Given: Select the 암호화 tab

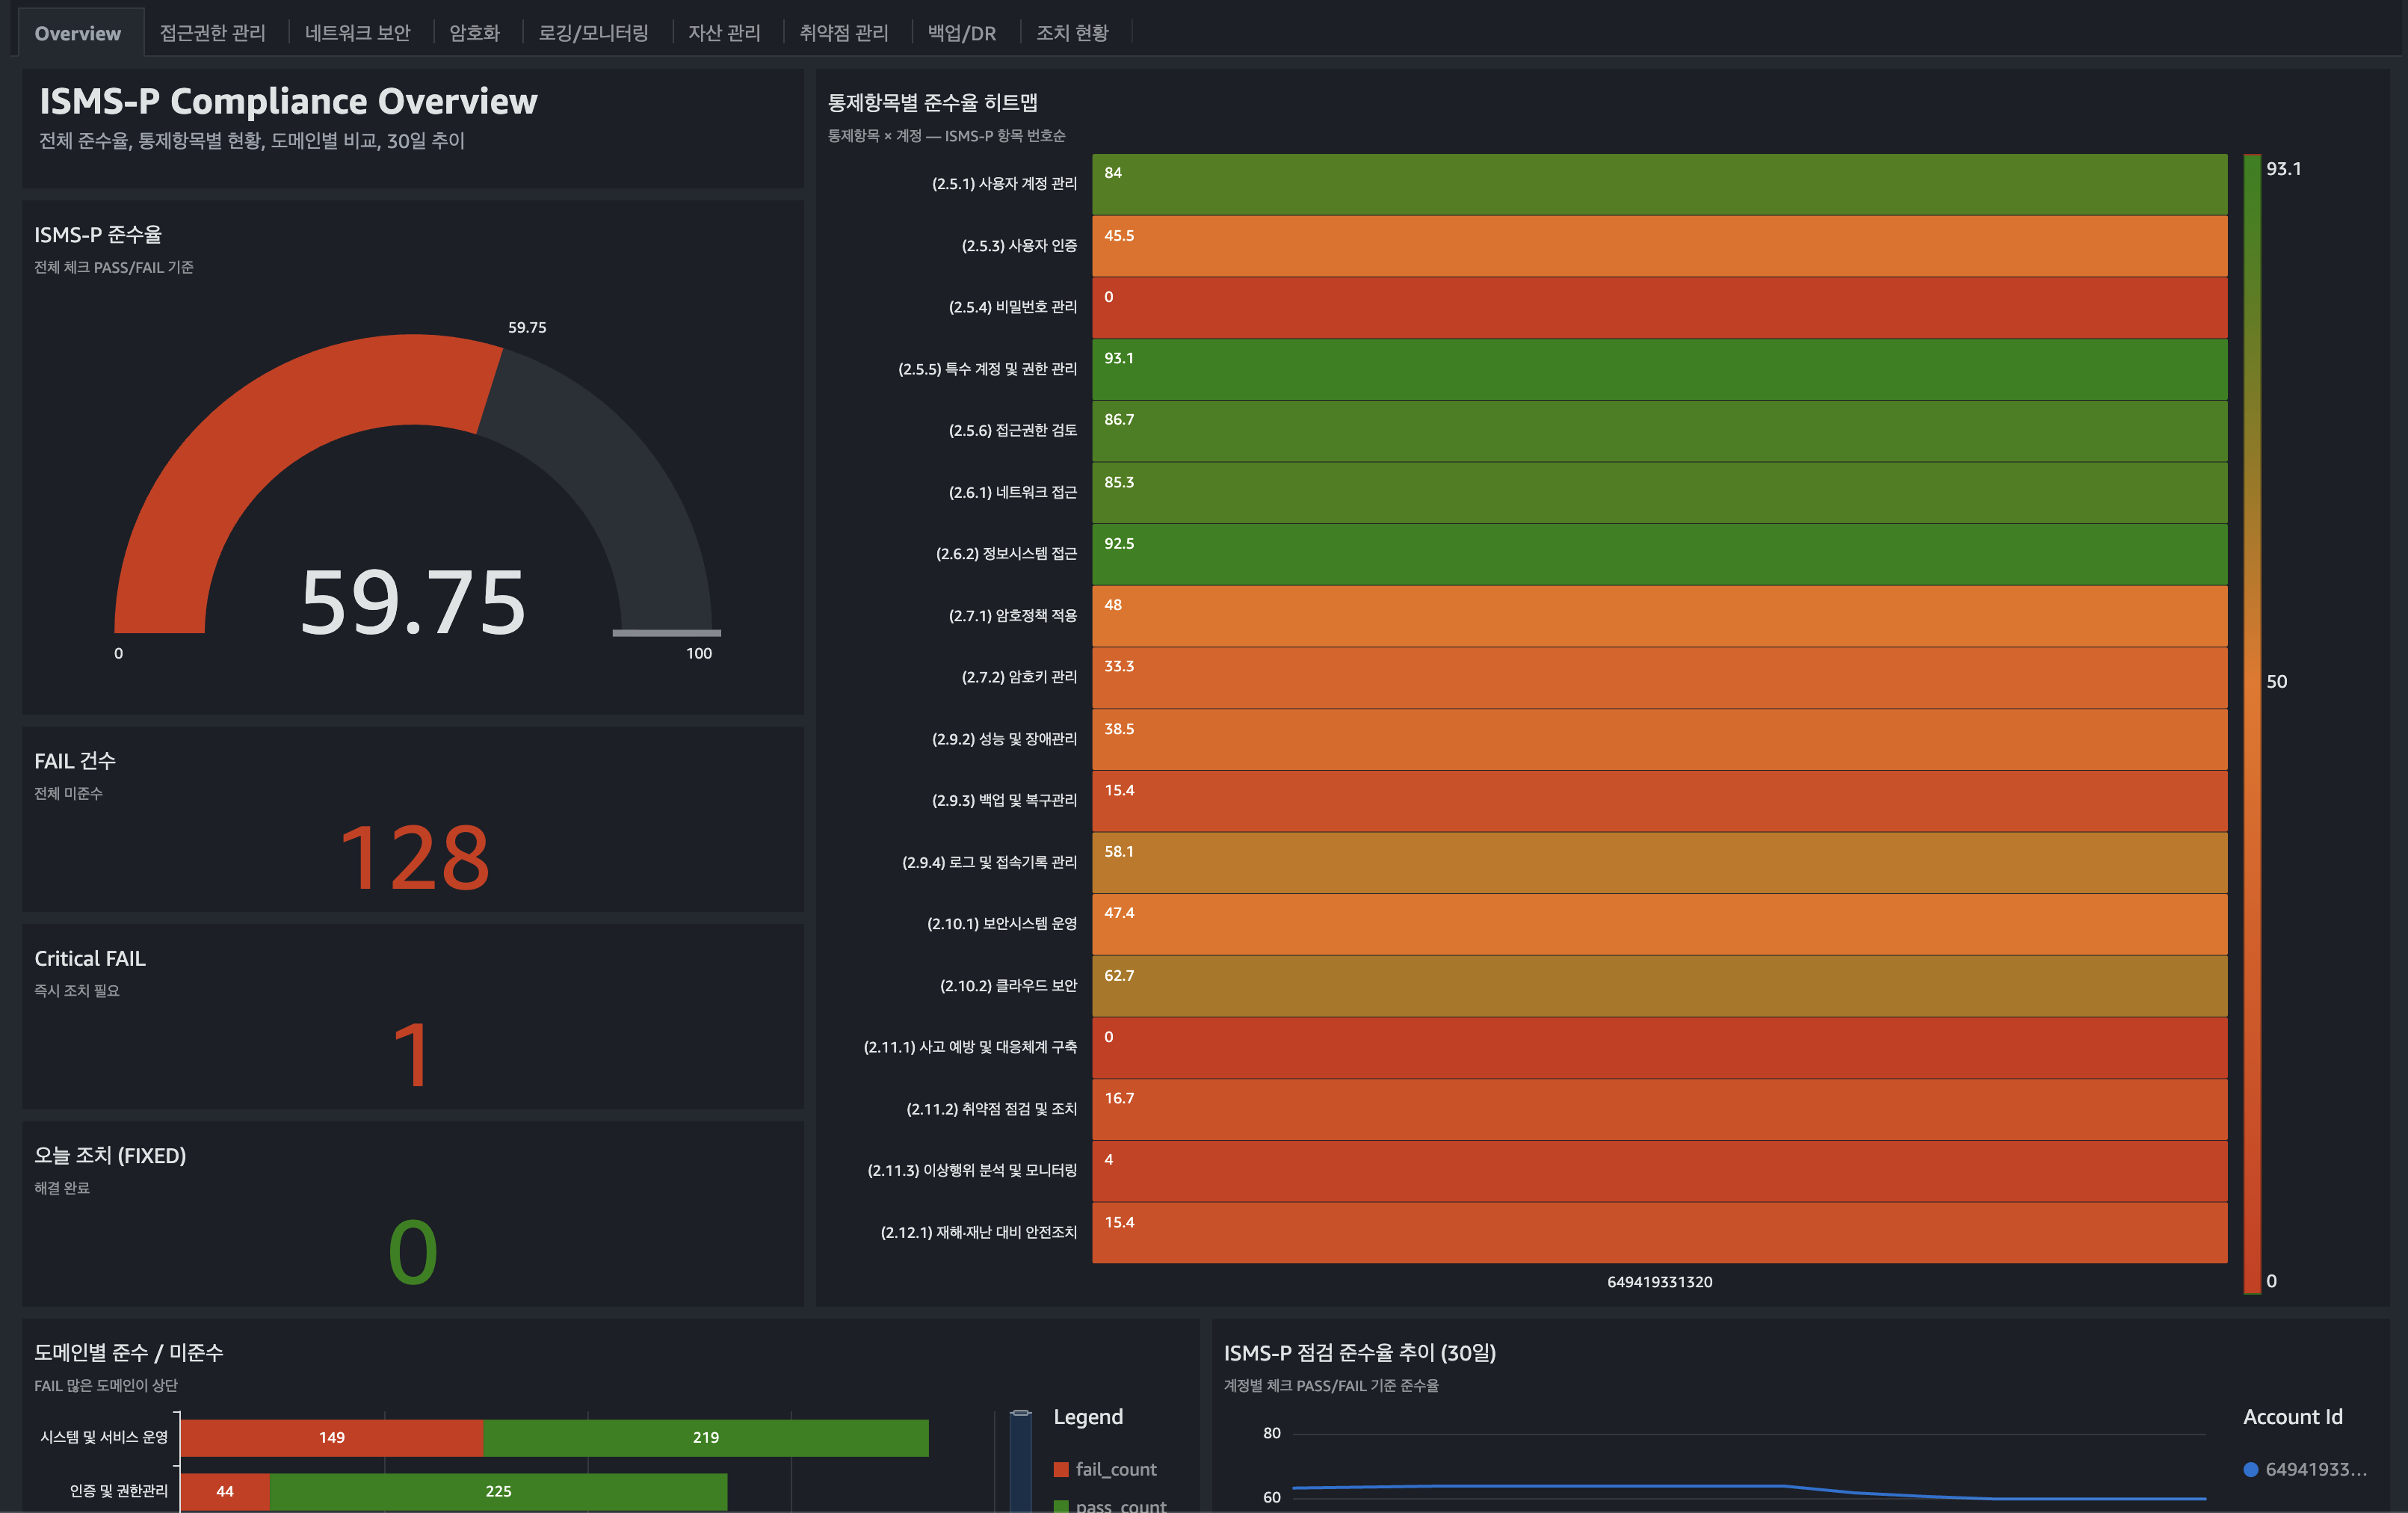Looking at the screenshot, I should [474, 32].
